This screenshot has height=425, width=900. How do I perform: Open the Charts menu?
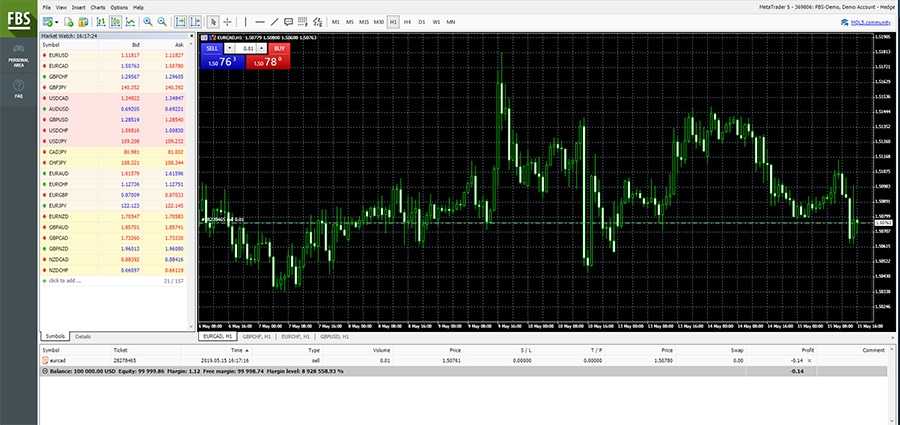point(97,7)
